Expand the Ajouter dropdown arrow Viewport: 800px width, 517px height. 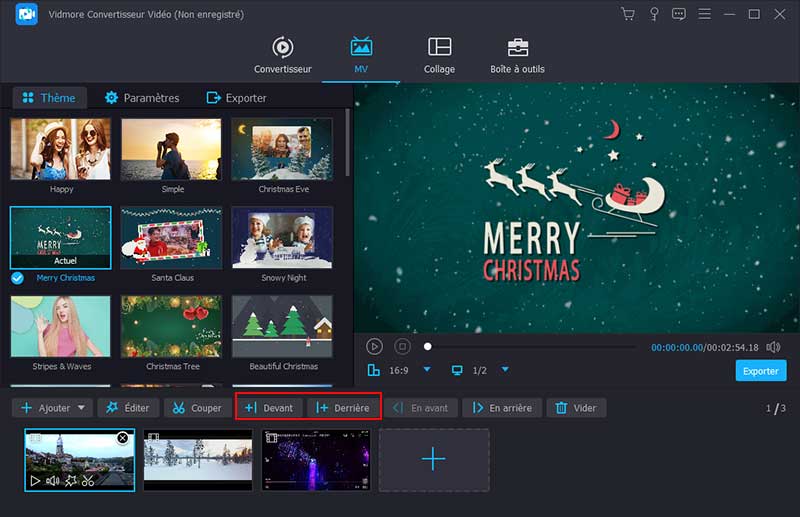tap(81, 408)
